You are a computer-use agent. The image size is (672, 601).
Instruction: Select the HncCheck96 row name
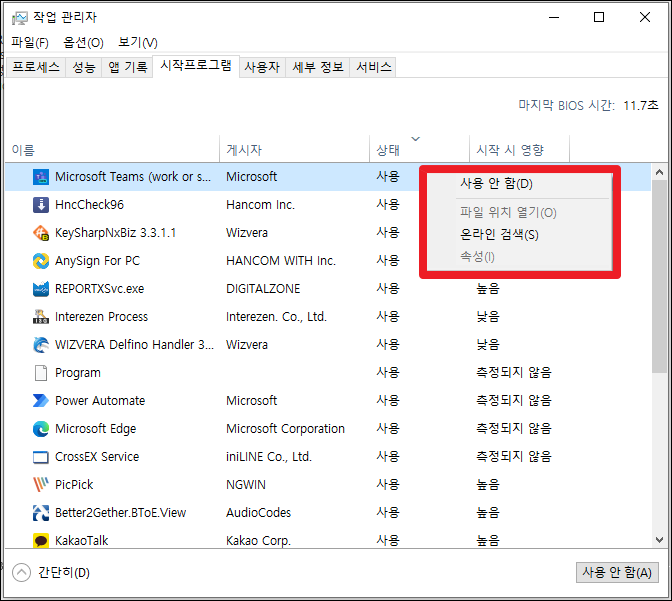[90, 205]
